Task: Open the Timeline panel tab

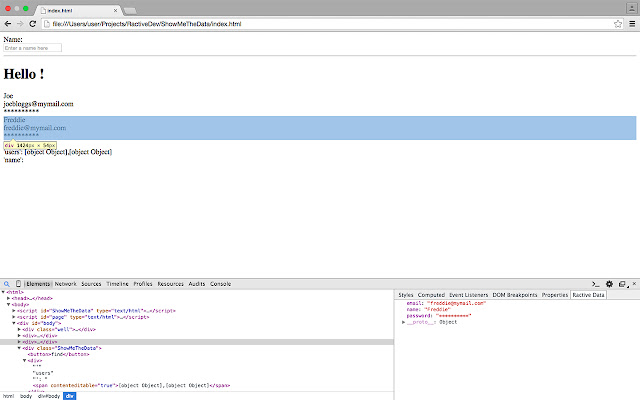Action: 117,284
